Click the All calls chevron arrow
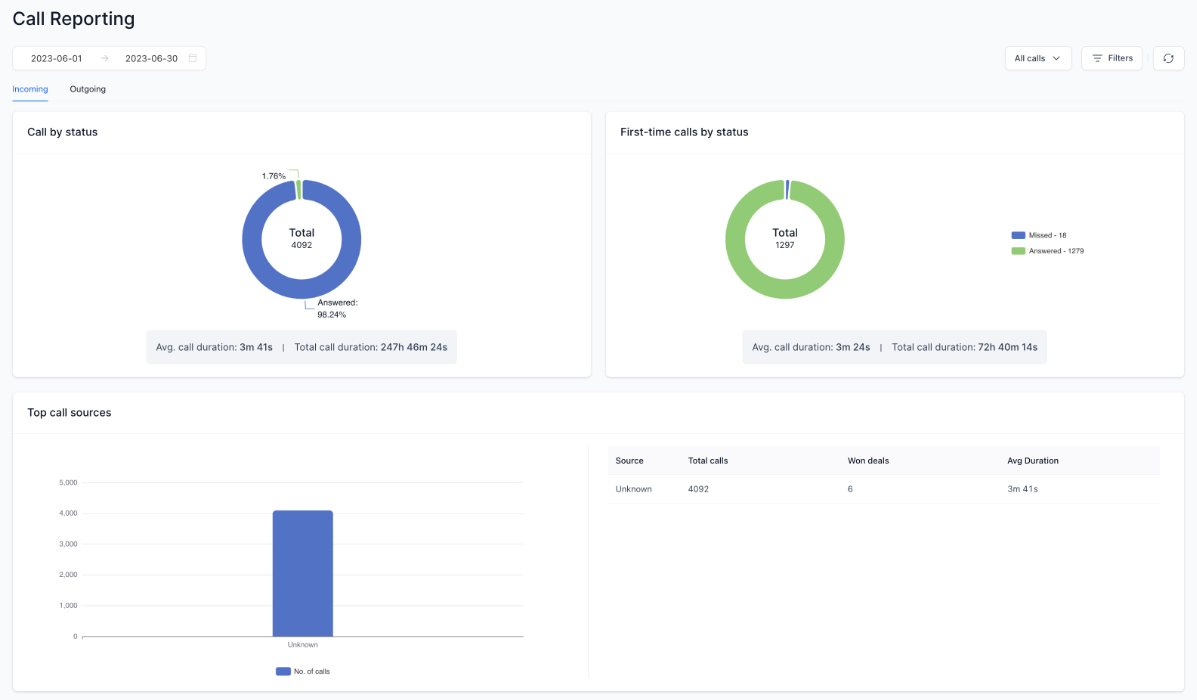The image size is (1197, 700). [1057, 58]
